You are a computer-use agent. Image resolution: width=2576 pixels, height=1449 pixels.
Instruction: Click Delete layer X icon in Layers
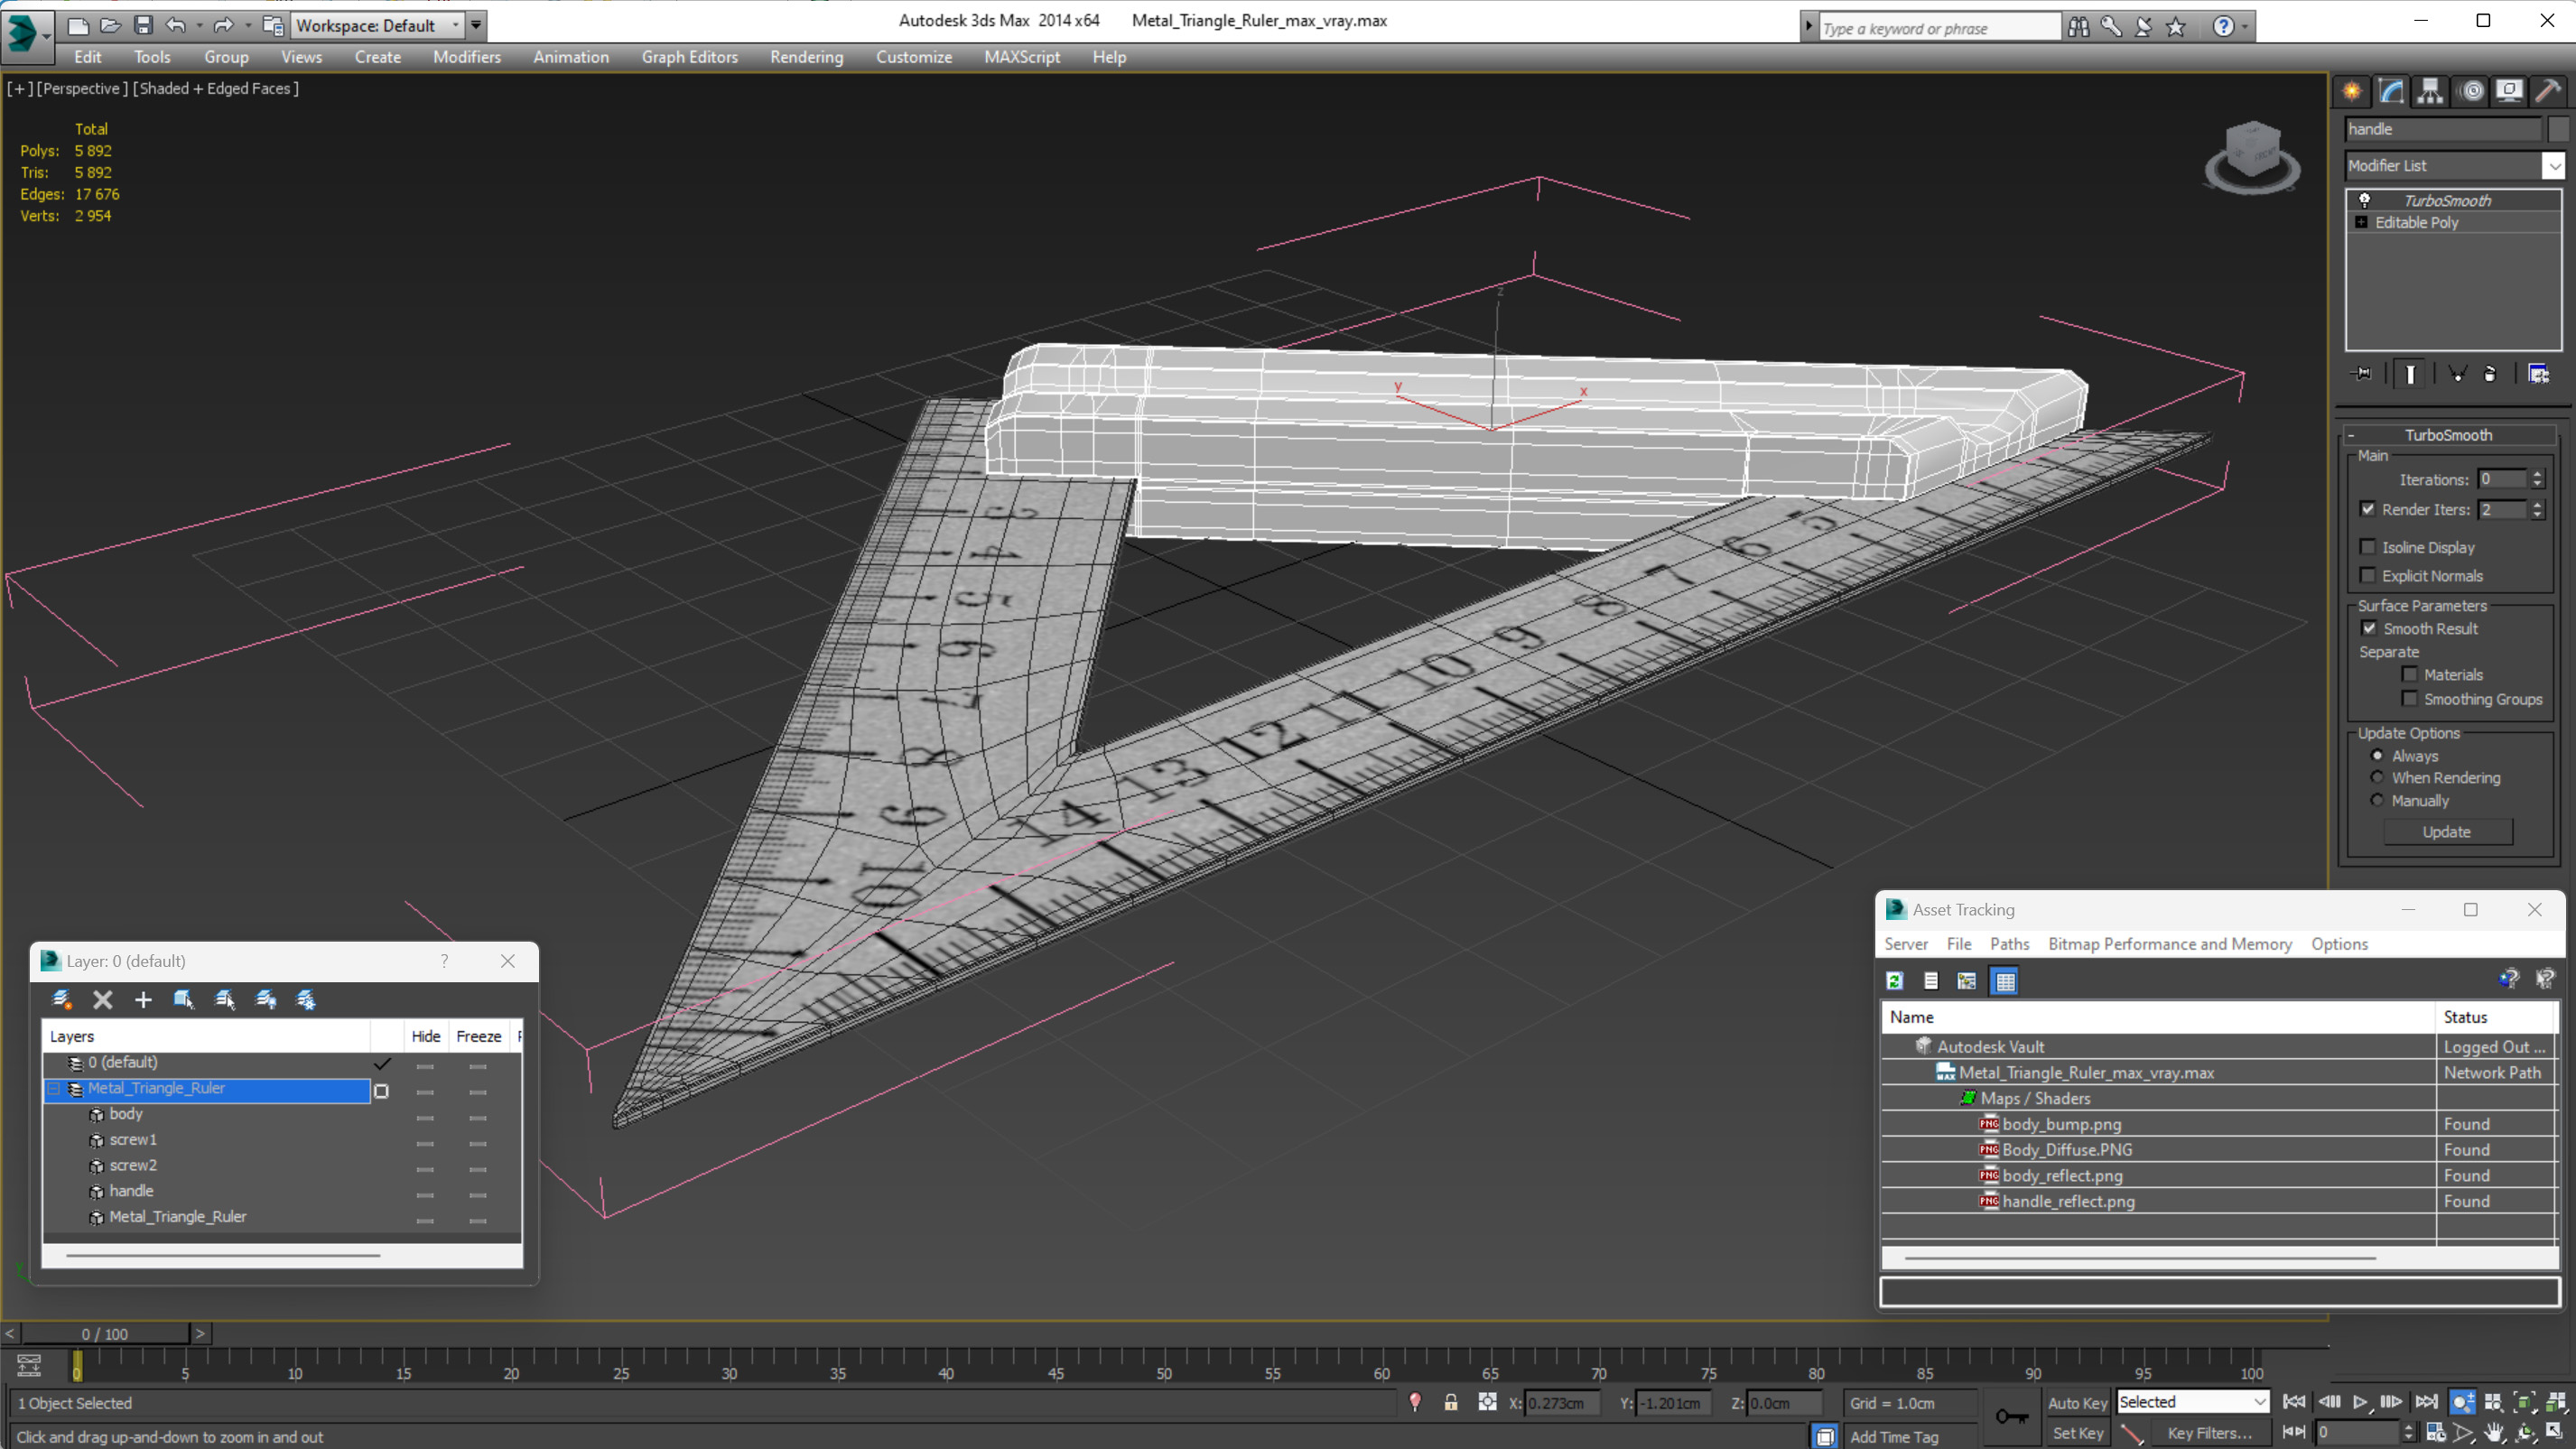click(102, 1000)
